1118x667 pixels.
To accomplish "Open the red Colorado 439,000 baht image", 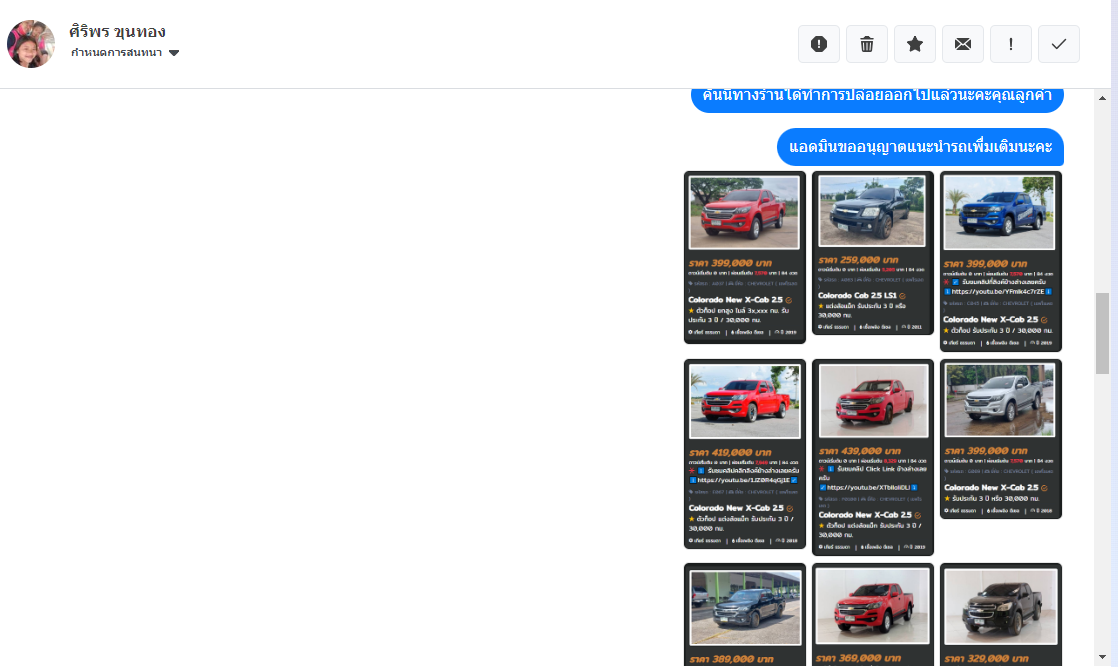I will [872, 457].
